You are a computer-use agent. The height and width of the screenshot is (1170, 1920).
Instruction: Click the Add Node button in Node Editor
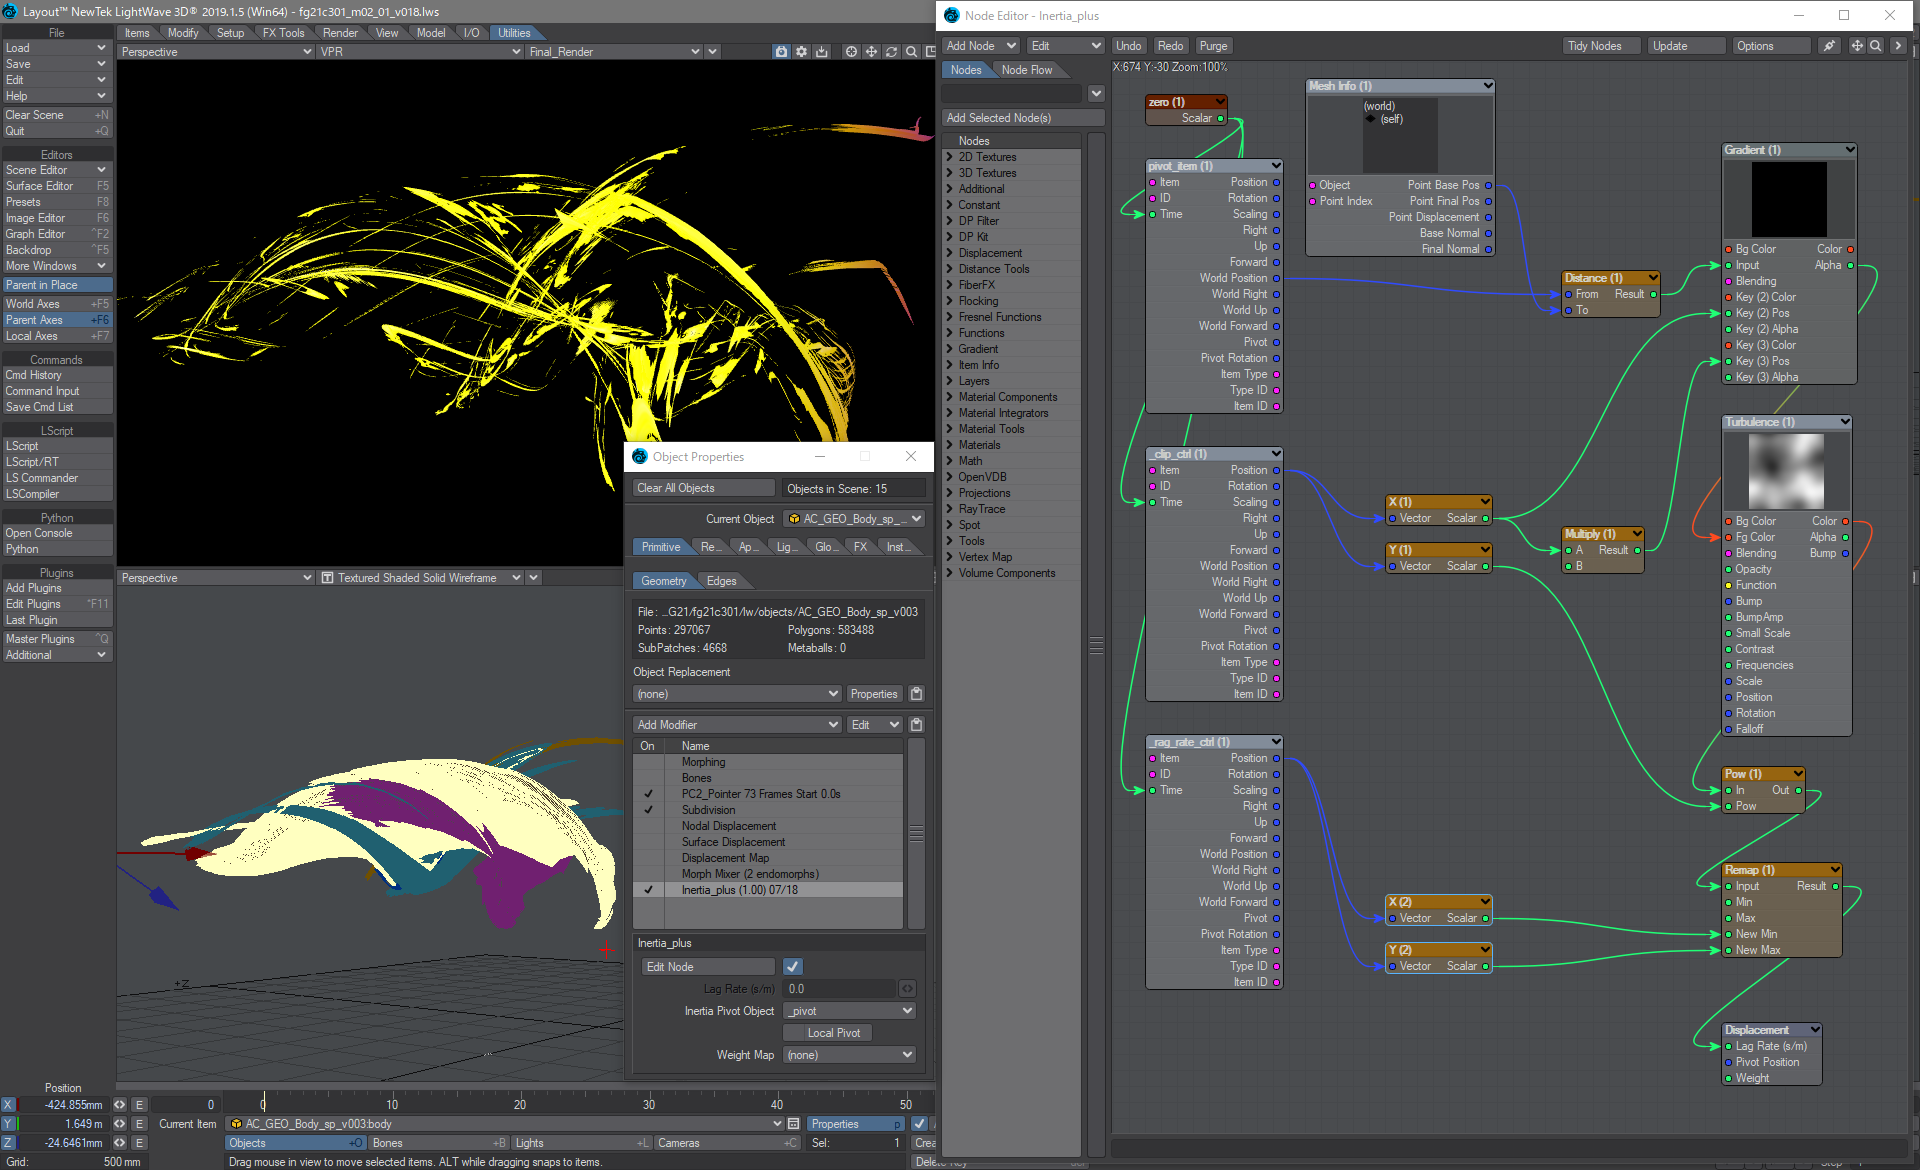point(978,45)
